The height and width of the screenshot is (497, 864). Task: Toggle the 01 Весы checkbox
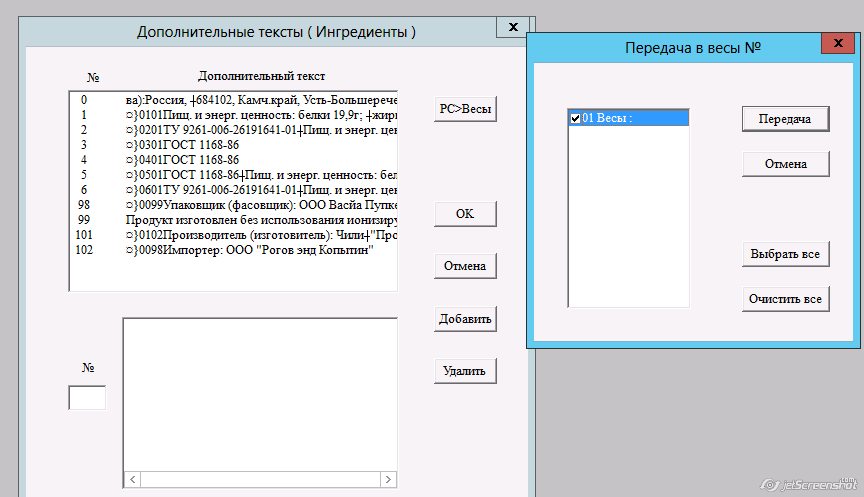[575, 118]
